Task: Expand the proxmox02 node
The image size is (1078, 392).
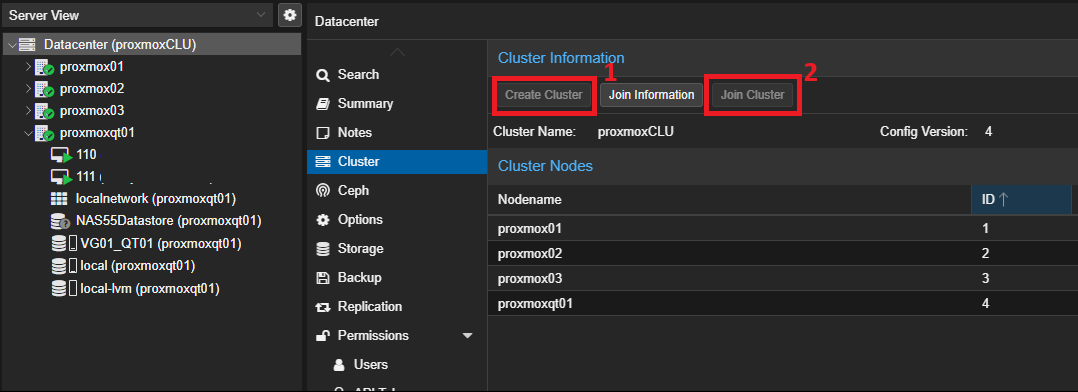Action: pyautogui.click(x=28, y=89)
